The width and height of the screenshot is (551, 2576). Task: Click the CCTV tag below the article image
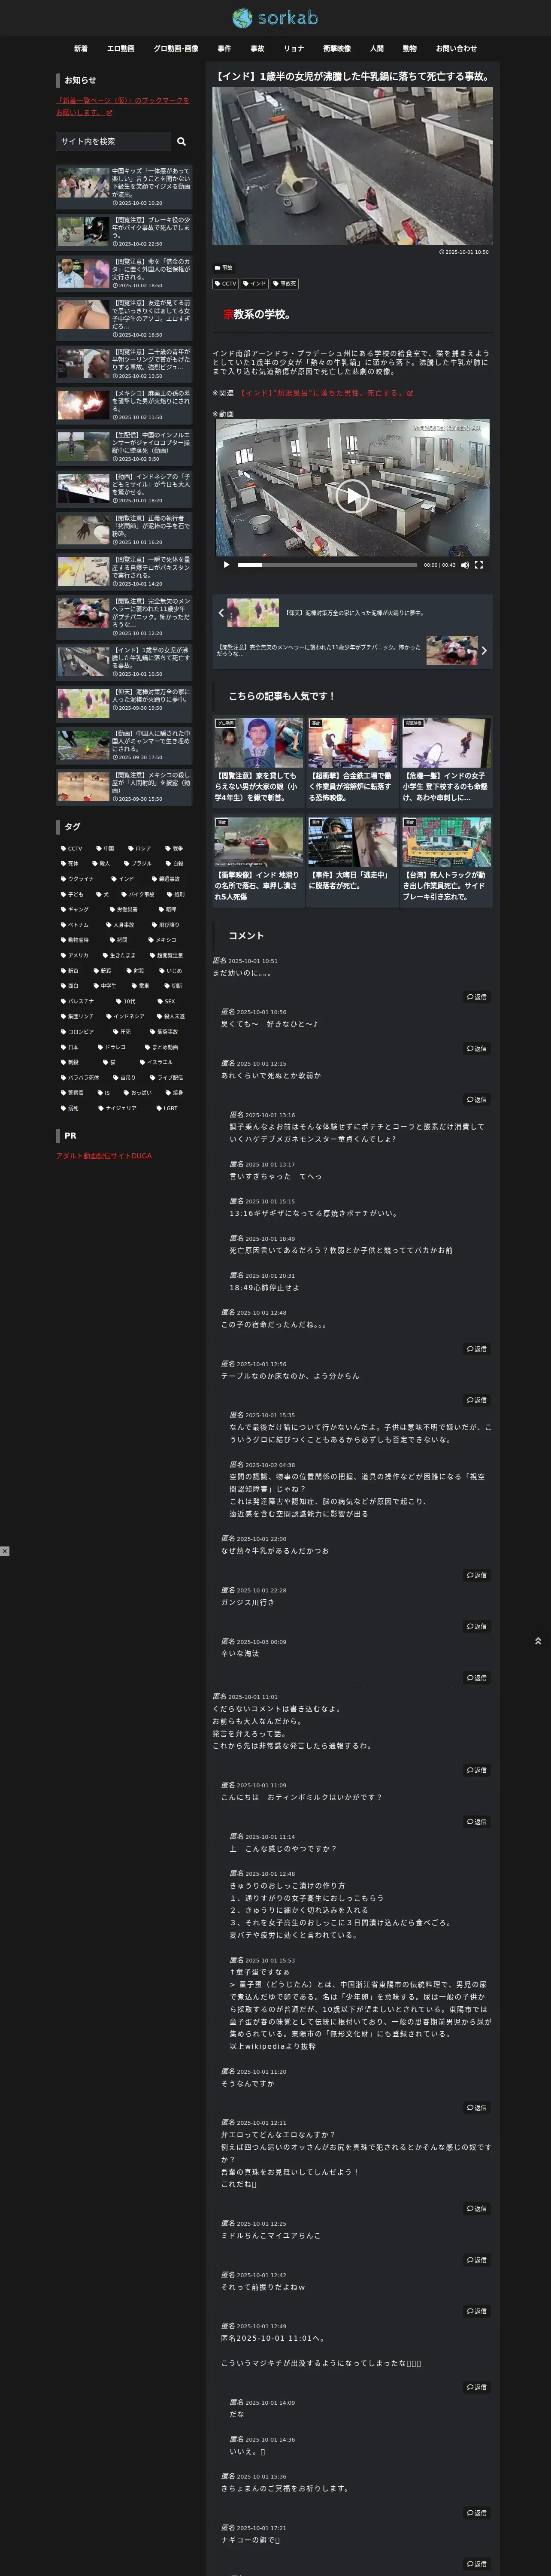click(x=226, y=283)
